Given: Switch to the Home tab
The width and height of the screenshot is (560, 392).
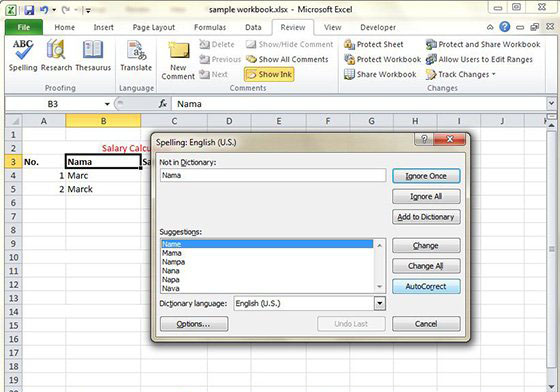Looking at the screenshot, I should pos(65,27).
